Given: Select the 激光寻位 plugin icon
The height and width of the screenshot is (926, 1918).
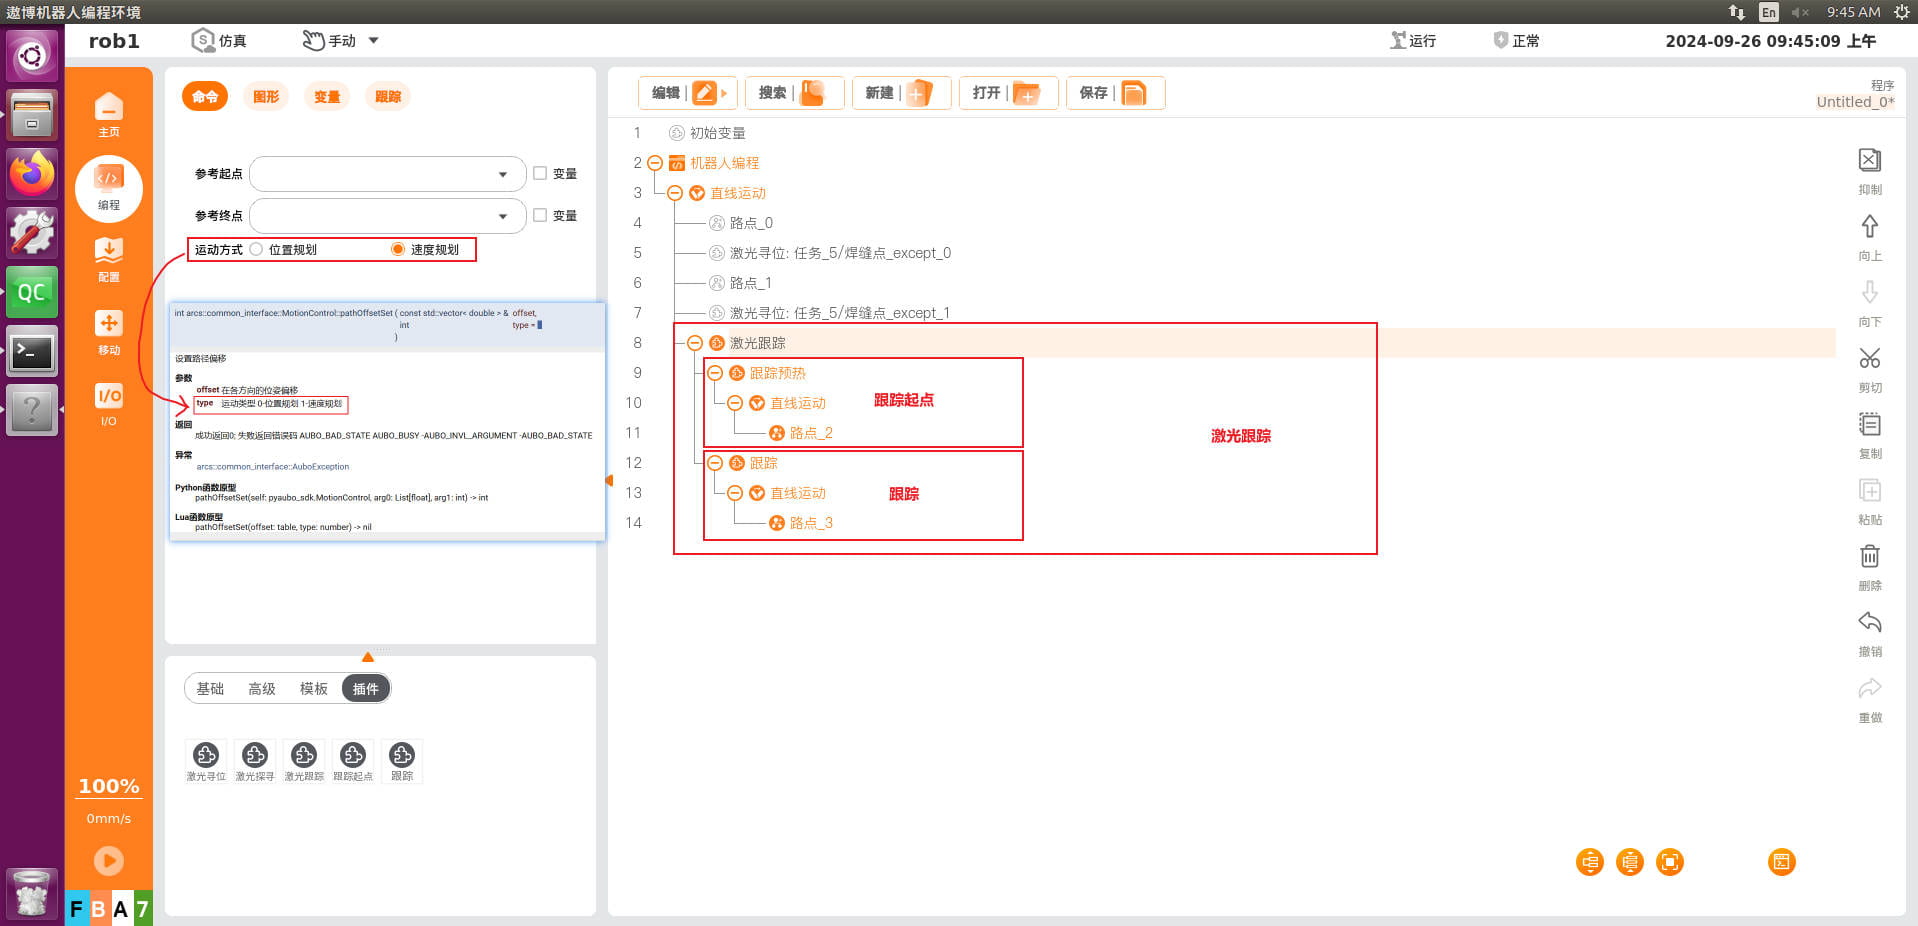Looking at the screenshot, I should [206, 755].
